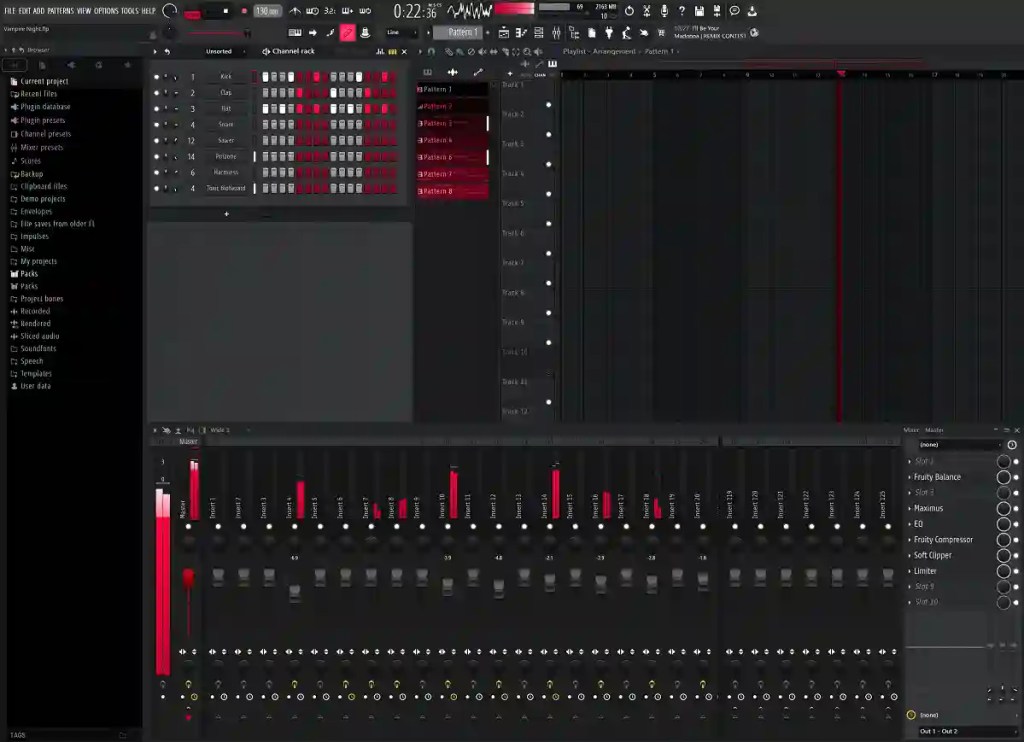Mute the Clap channel

pyautogui.click(x=156, y=93)
